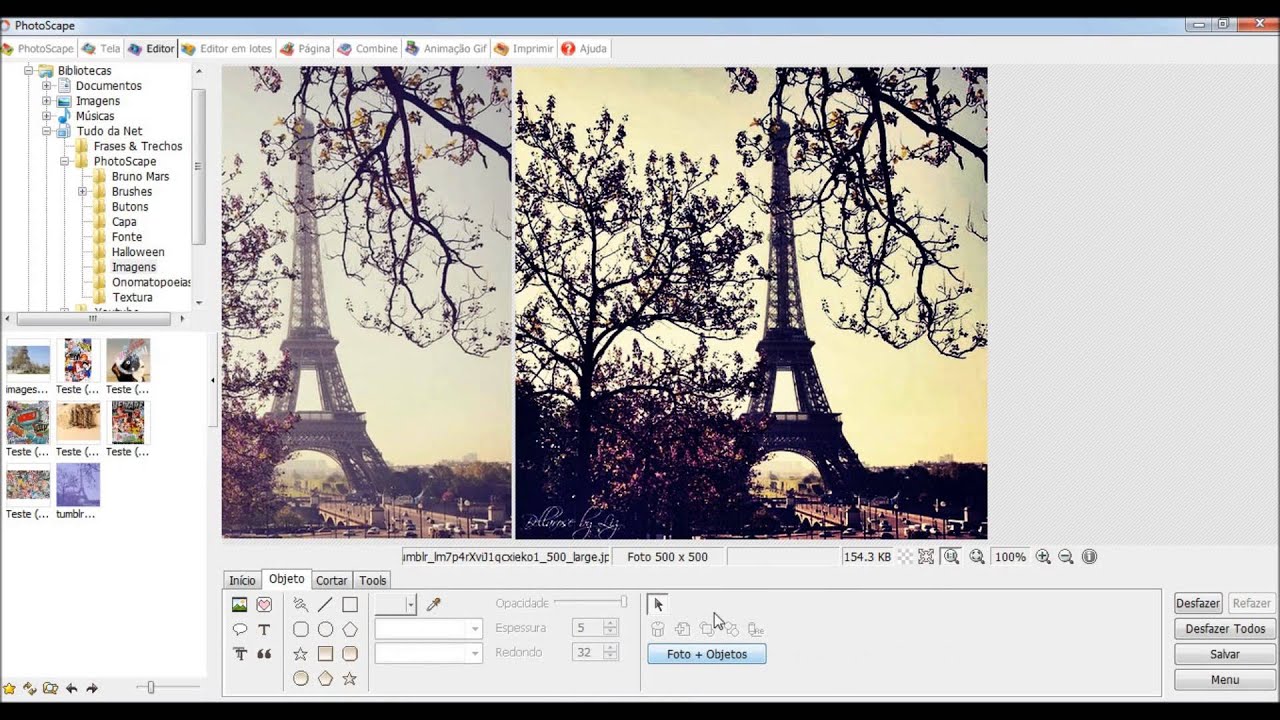Select the rich text tool
The width and height of the screenshot is (1280, 720).
coord(239,654)
